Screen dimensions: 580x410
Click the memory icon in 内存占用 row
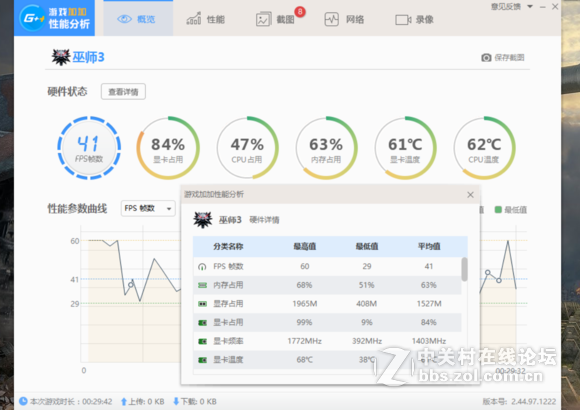tap(202, 285)
